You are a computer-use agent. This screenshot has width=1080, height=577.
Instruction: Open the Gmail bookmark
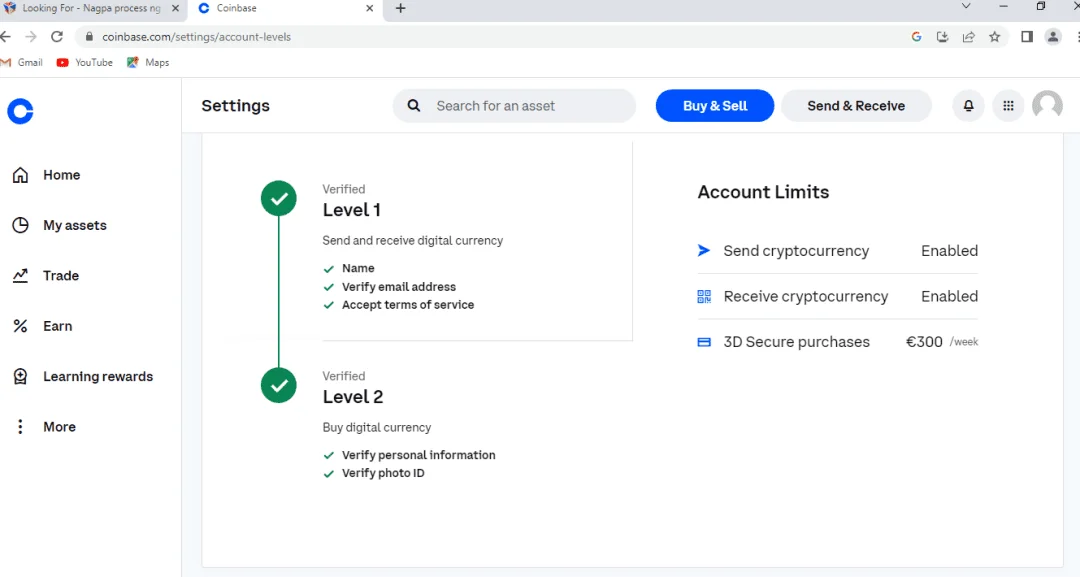pos(22,63)
